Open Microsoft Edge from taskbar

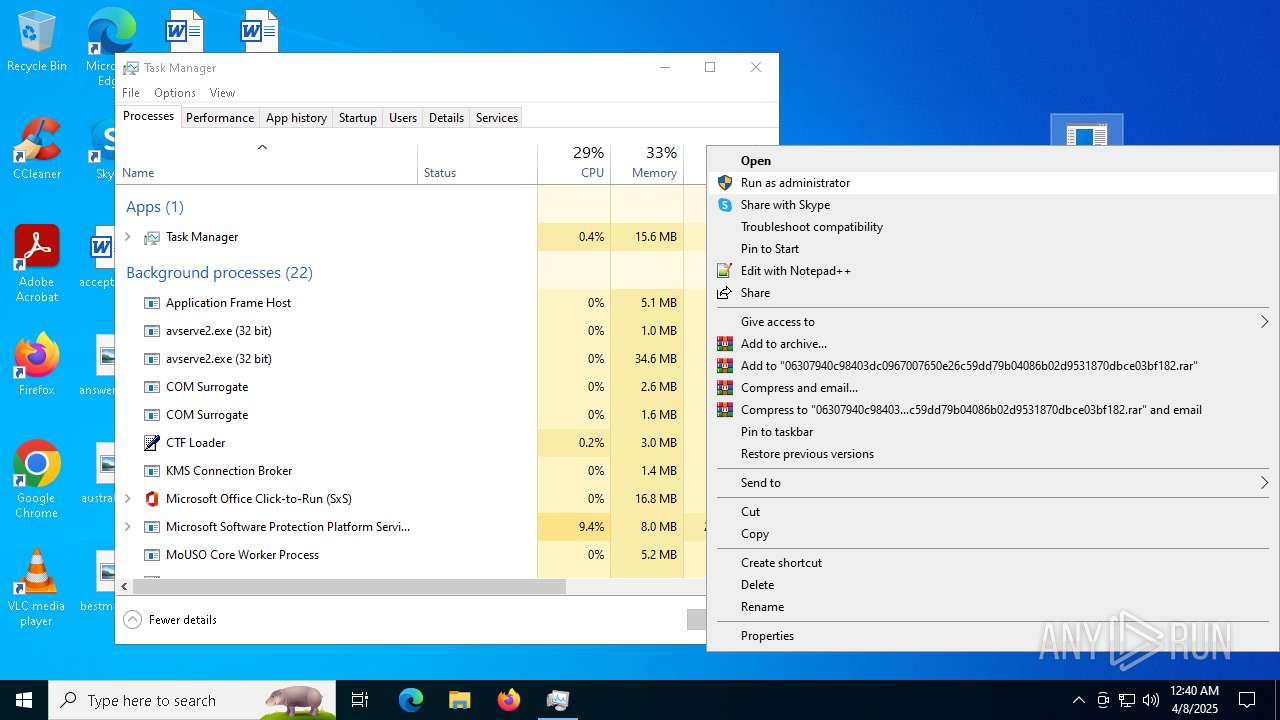pos(411,700)
